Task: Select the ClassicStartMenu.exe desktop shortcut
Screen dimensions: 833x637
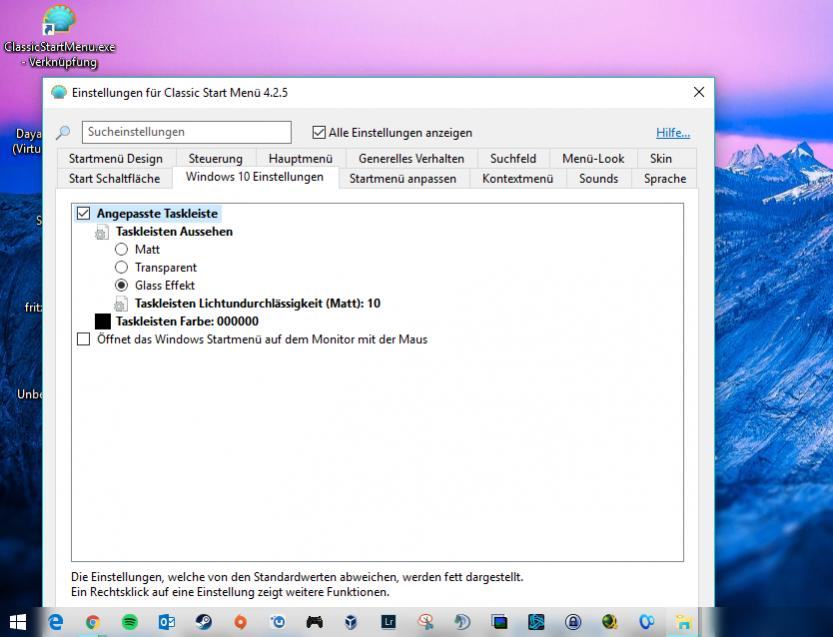Action: [x=59, y=36]
